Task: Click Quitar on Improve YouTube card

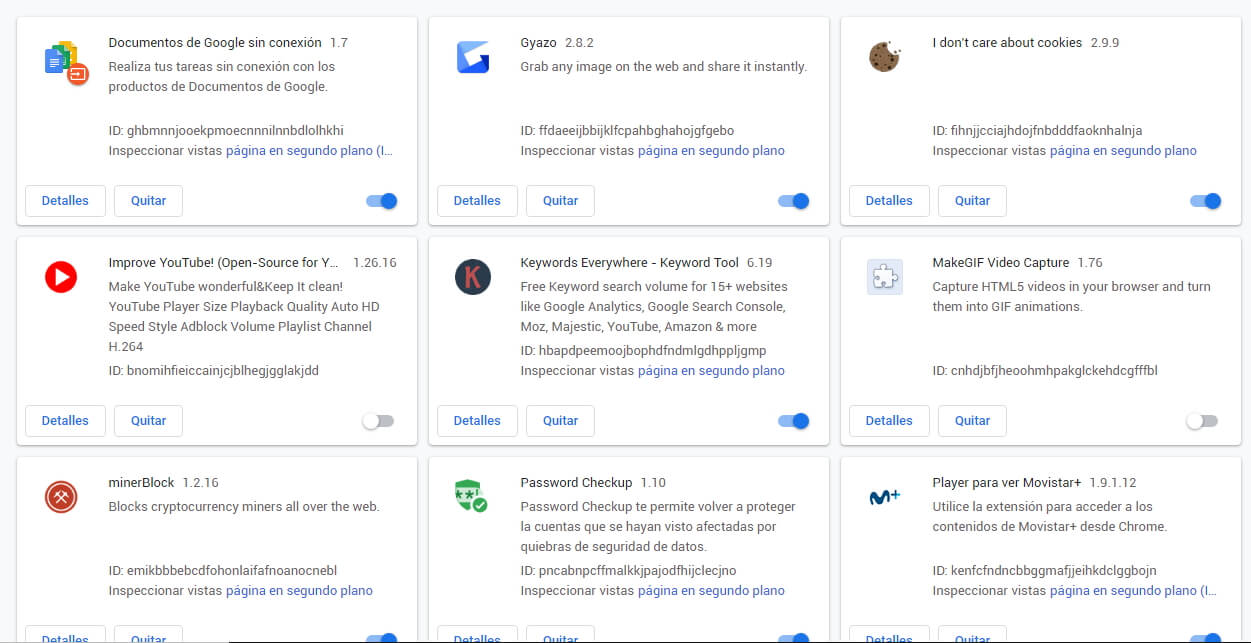Action: point(148,421)
